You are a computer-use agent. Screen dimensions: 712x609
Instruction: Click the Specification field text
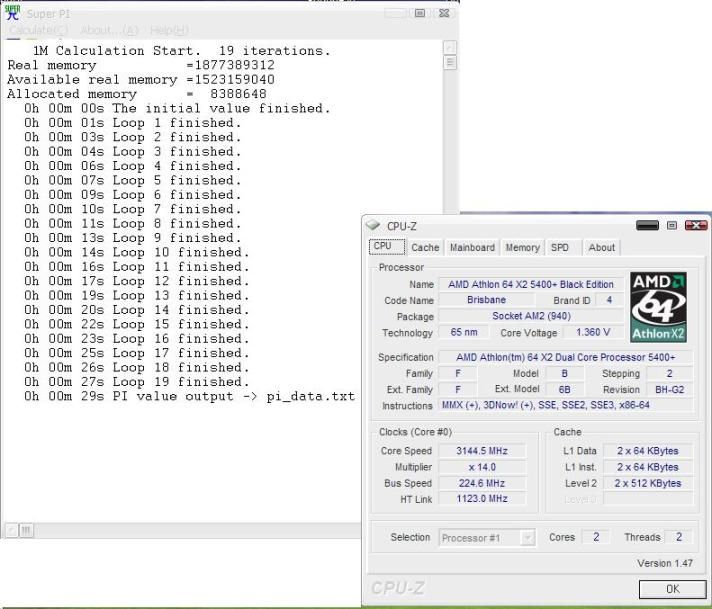click(566, 357)
